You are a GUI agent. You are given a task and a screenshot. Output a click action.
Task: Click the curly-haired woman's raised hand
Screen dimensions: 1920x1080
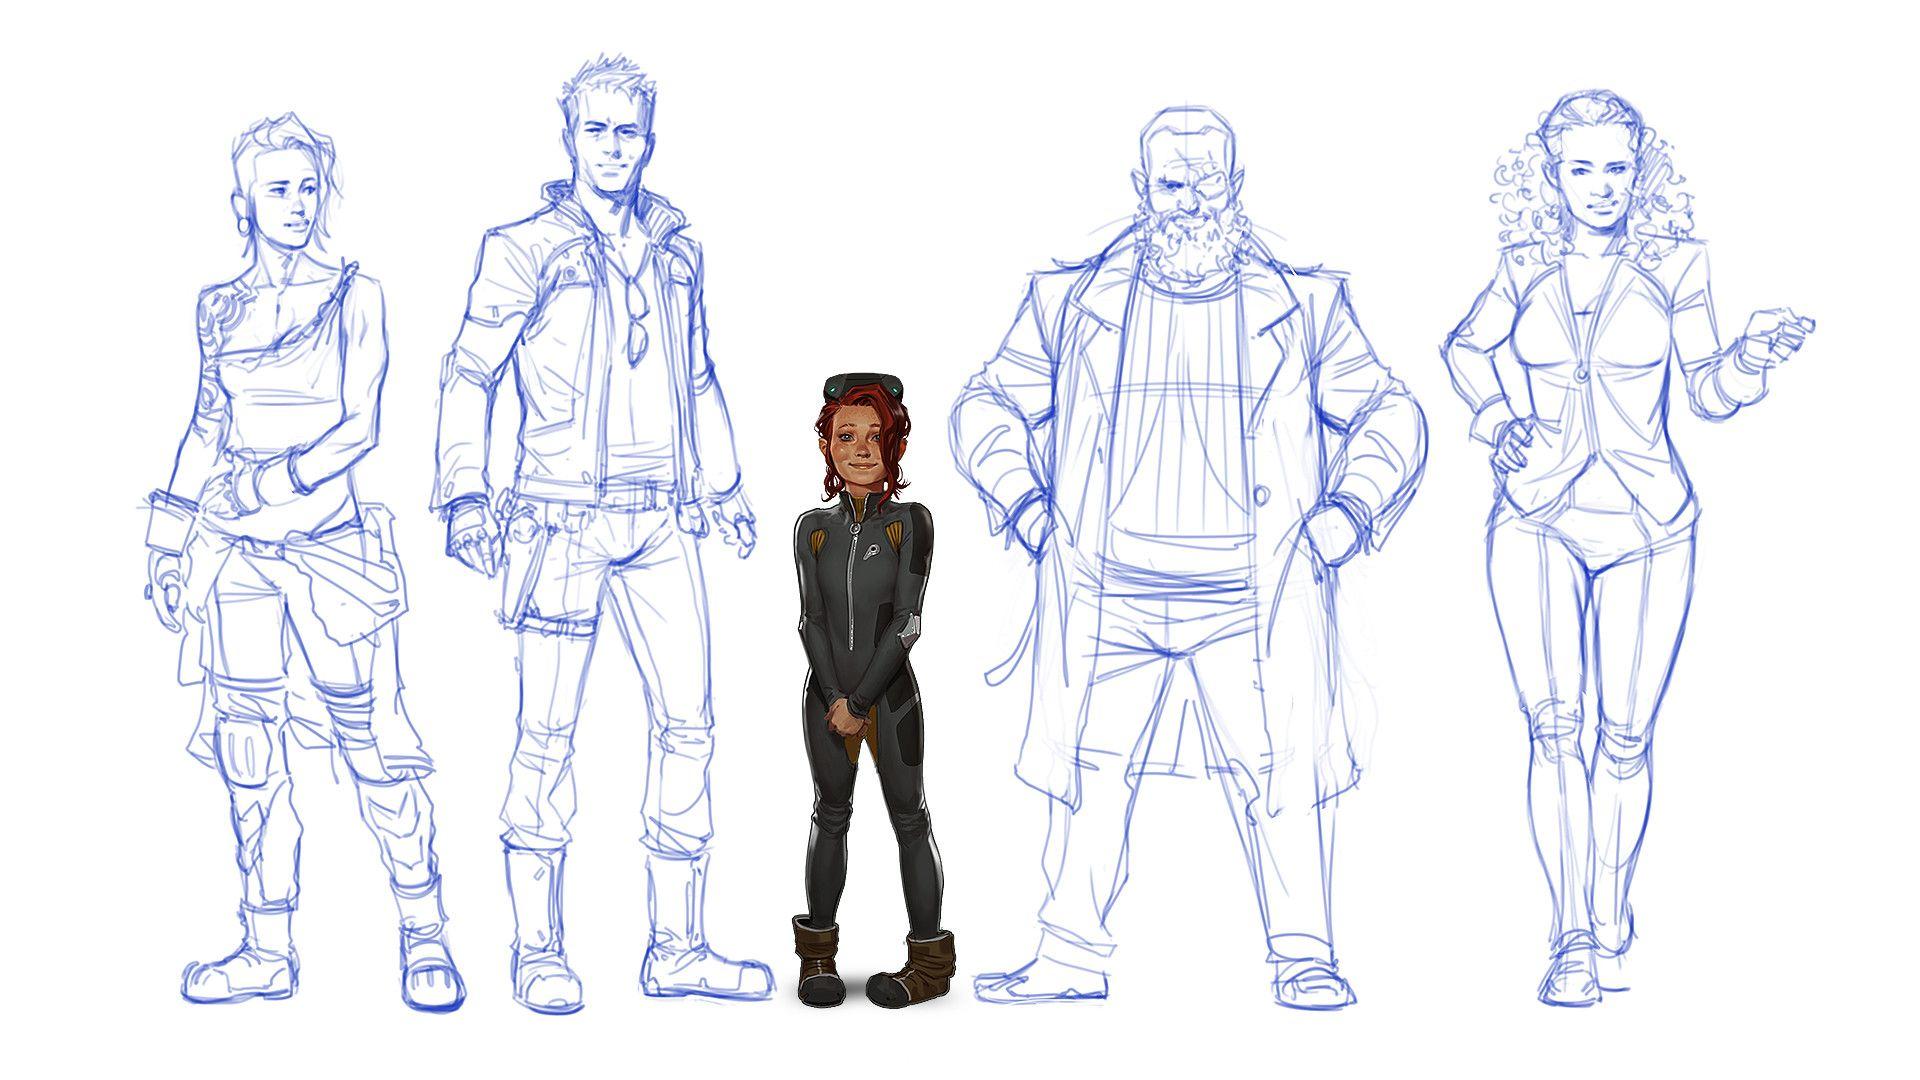click(1778, 330)
